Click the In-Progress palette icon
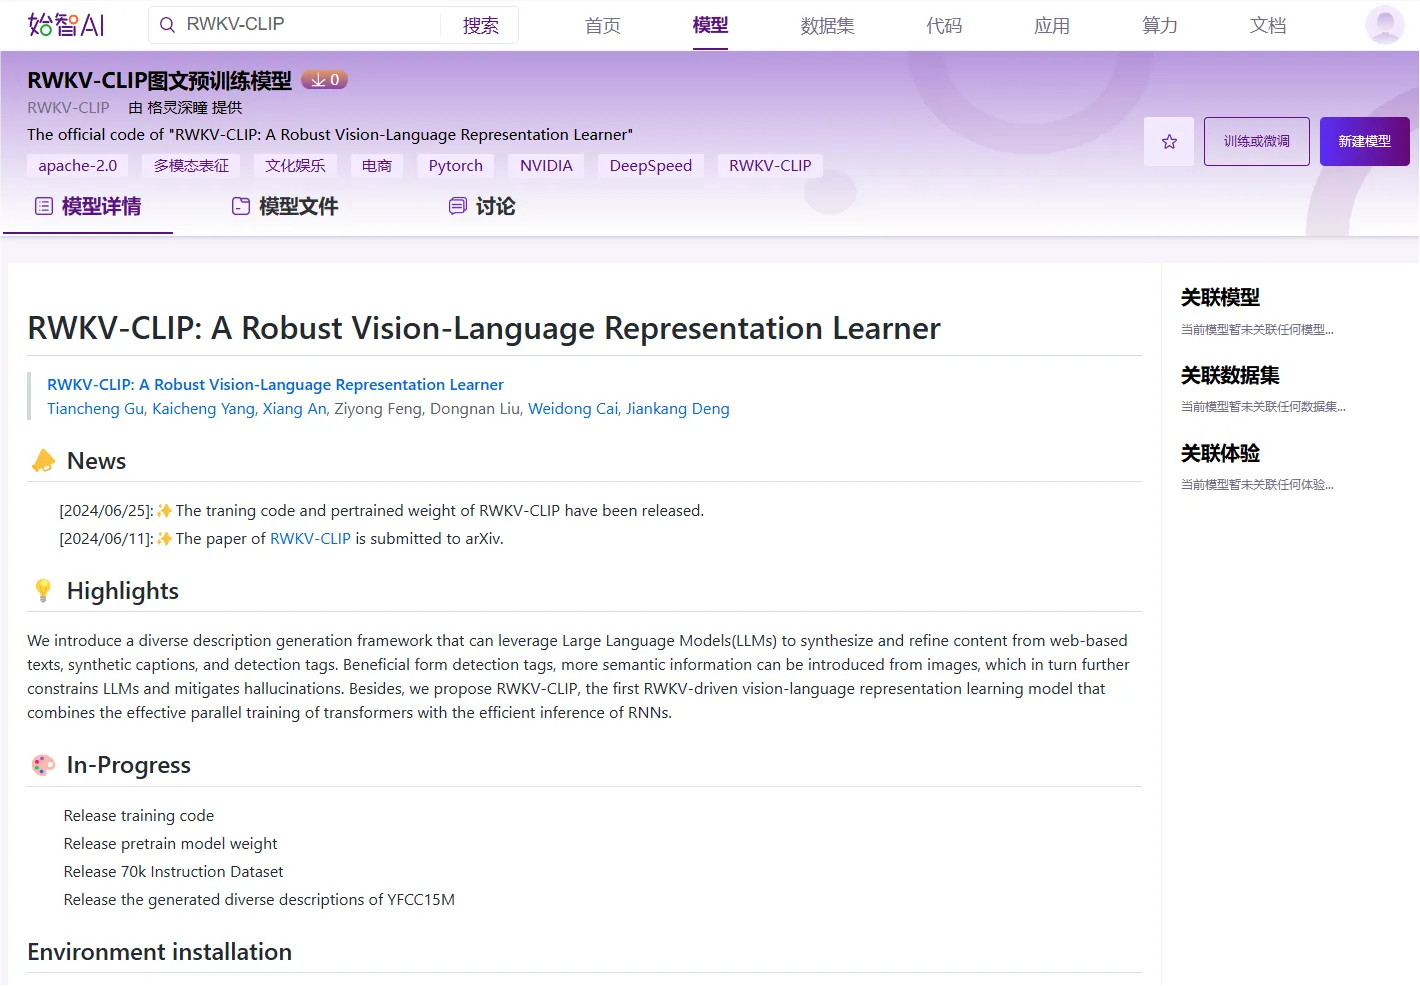The width and height of the screenshot is (1420, 986). click(x=43, y=765)
